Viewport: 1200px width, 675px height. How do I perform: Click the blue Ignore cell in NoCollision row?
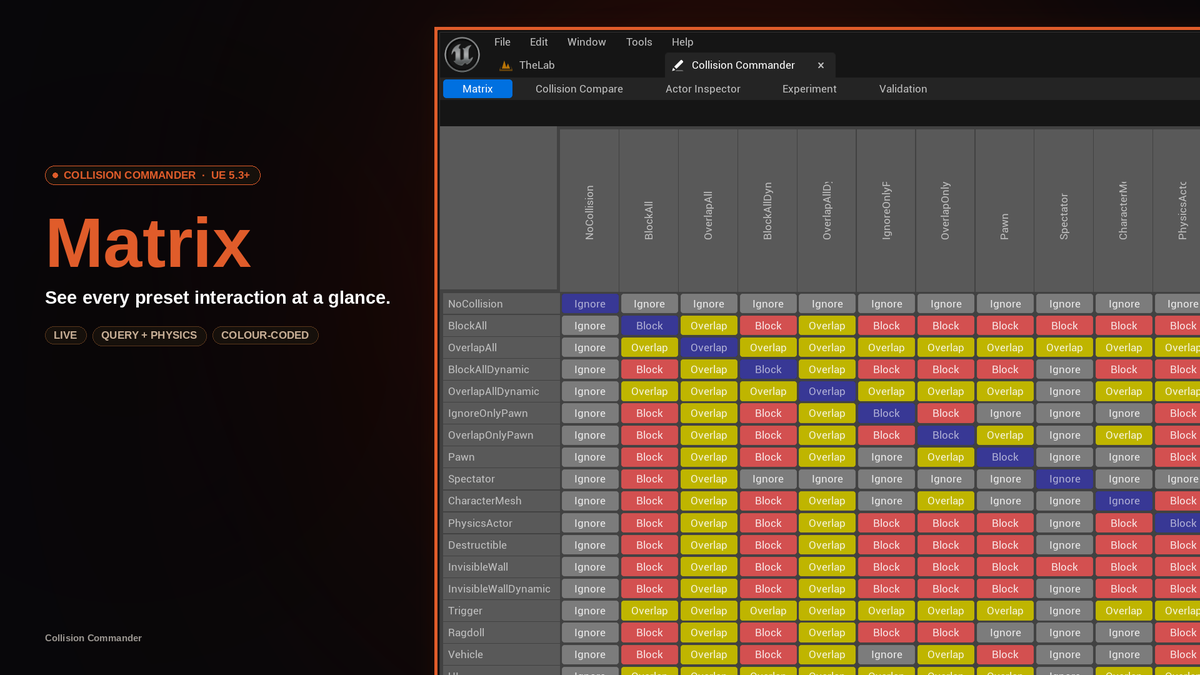coord(590,304)
